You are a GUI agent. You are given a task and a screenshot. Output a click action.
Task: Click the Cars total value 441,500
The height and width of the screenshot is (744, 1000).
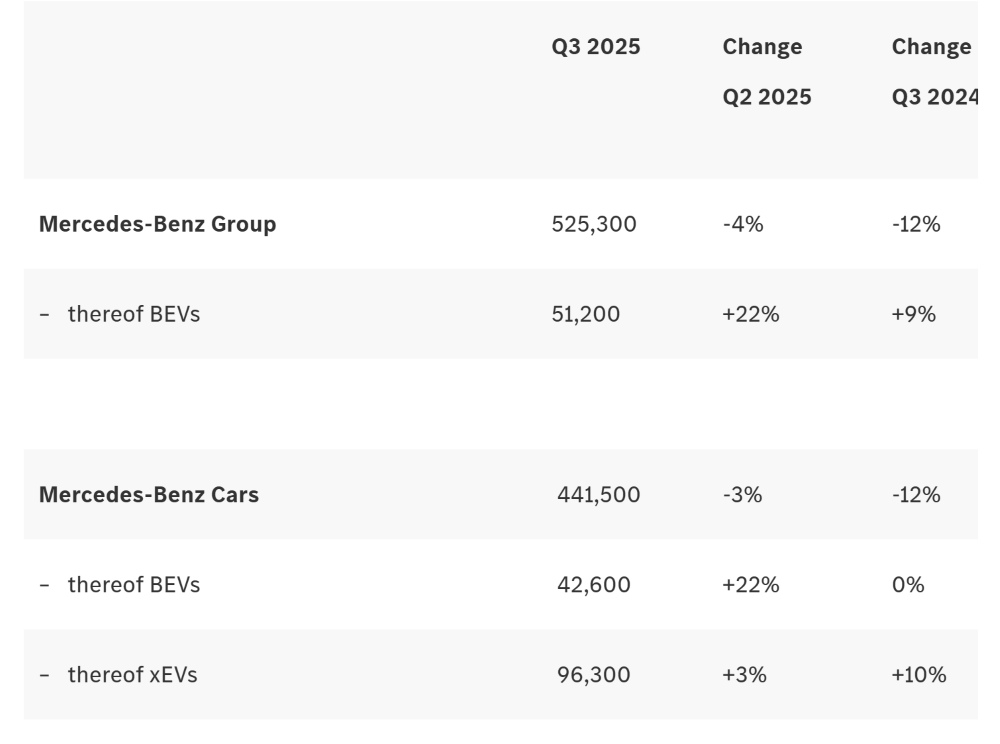[x=599, y=495]
